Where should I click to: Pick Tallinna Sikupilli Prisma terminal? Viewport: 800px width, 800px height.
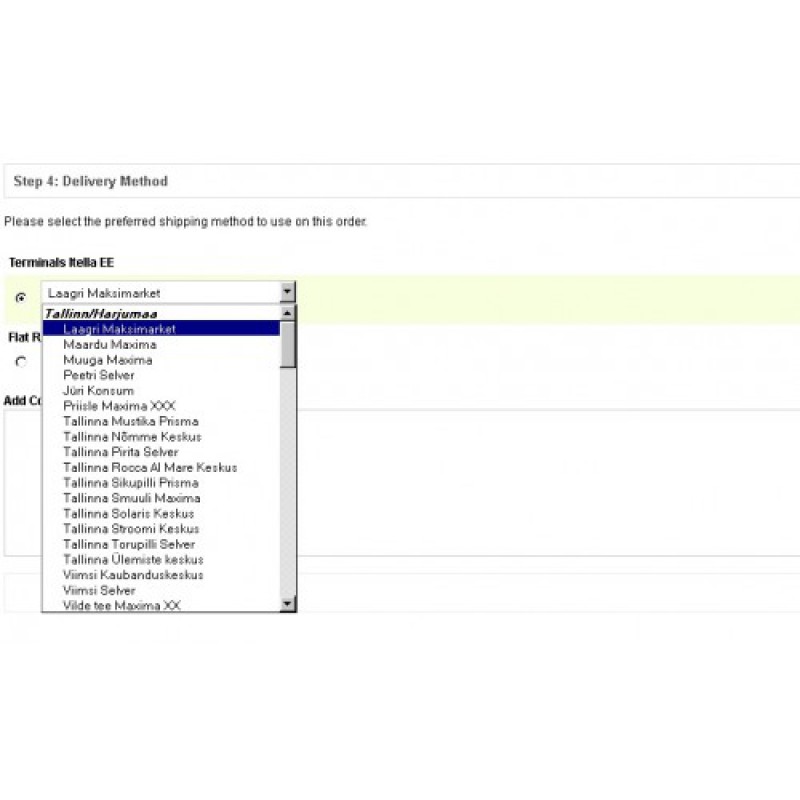coord(161,483)
